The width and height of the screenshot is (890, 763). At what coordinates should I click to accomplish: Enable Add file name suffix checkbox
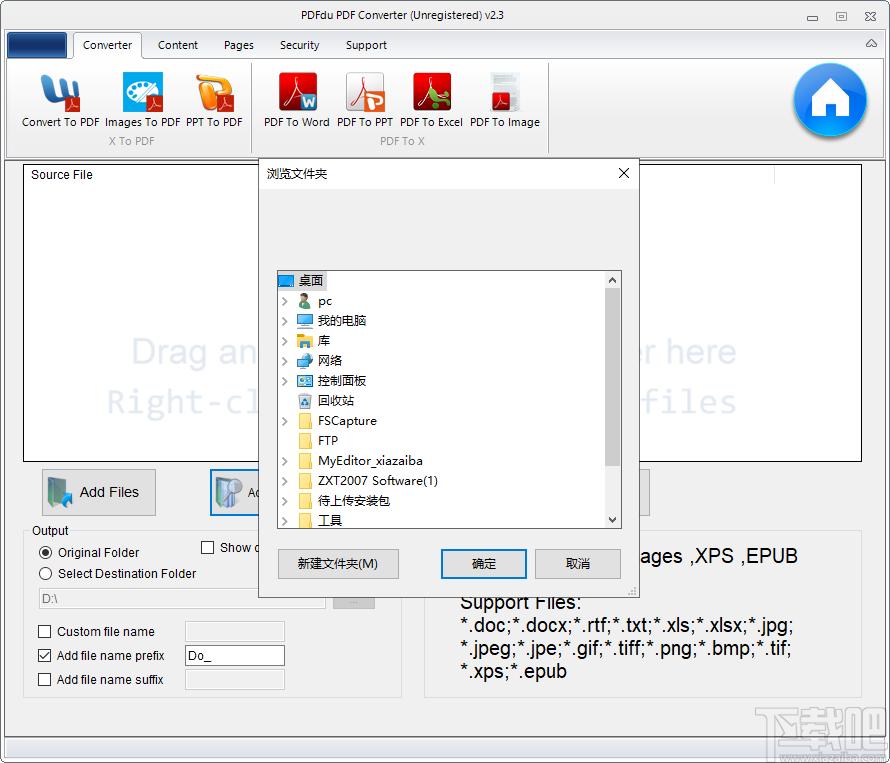pos(44,679)
